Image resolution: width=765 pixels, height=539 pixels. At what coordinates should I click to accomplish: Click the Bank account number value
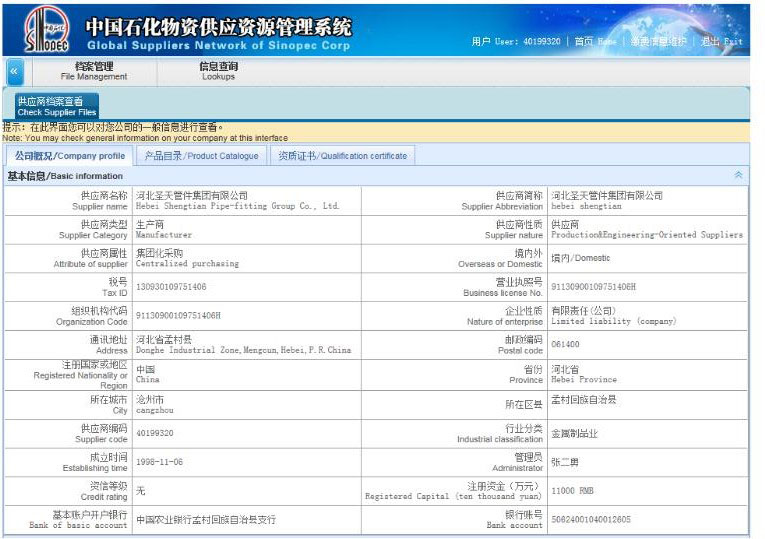tap(591, 520)
